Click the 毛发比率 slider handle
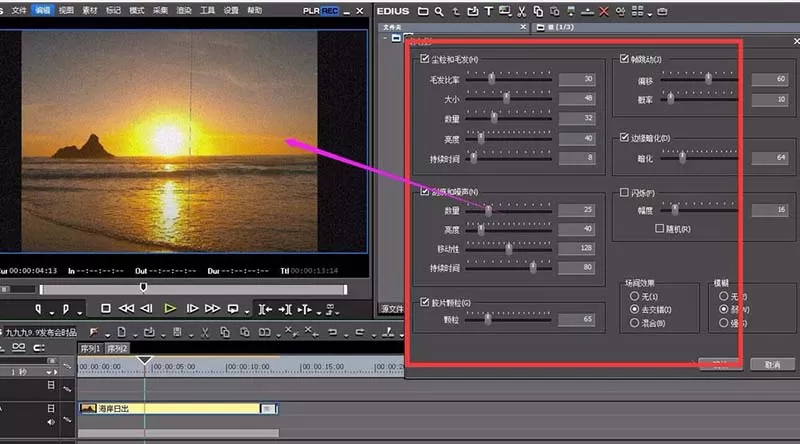 pos(491,78)
